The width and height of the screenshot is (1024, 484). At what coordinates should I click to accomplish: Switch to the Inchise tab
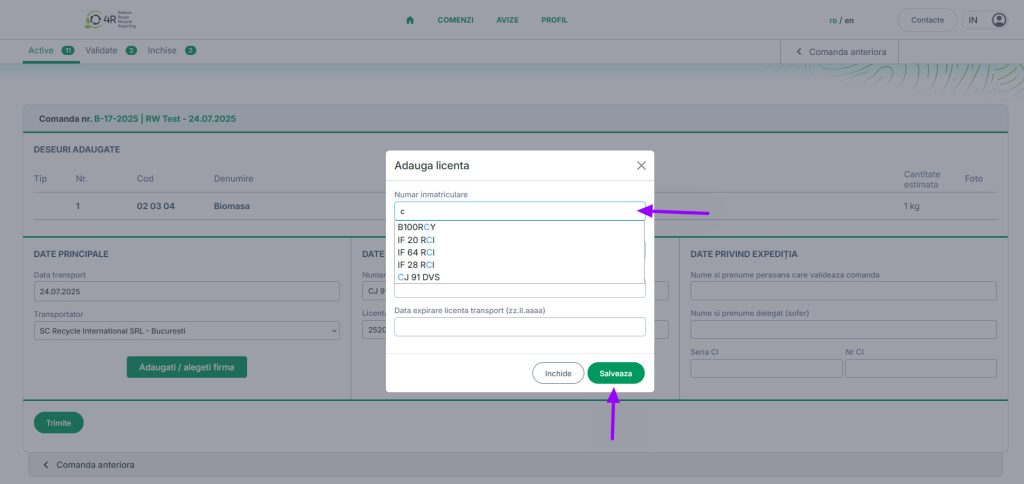163,50
